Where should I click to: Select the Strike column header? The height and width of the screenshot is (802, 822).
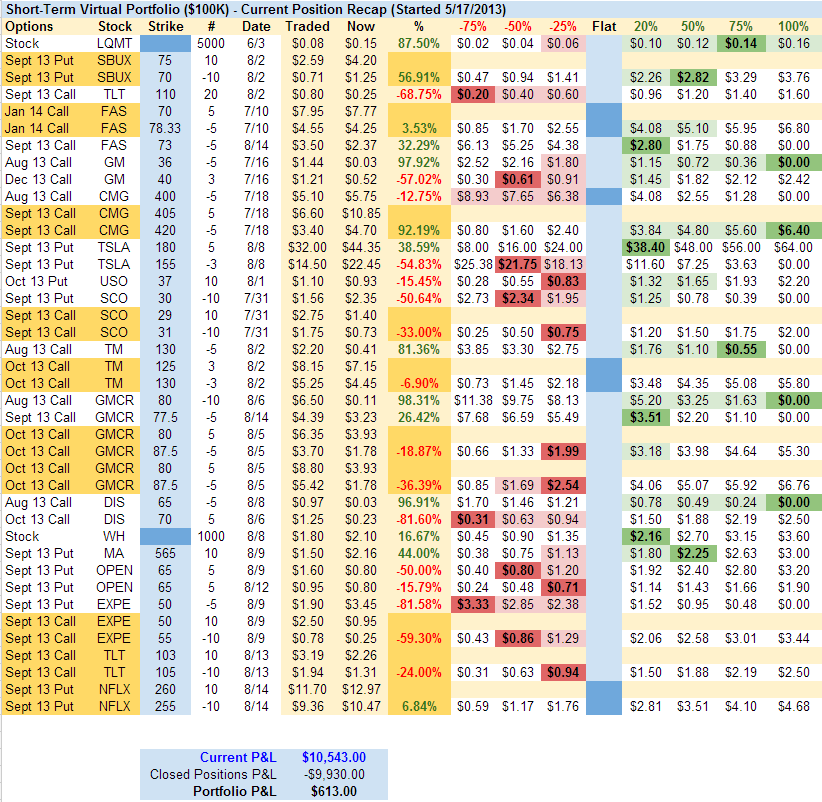(165, 26)
